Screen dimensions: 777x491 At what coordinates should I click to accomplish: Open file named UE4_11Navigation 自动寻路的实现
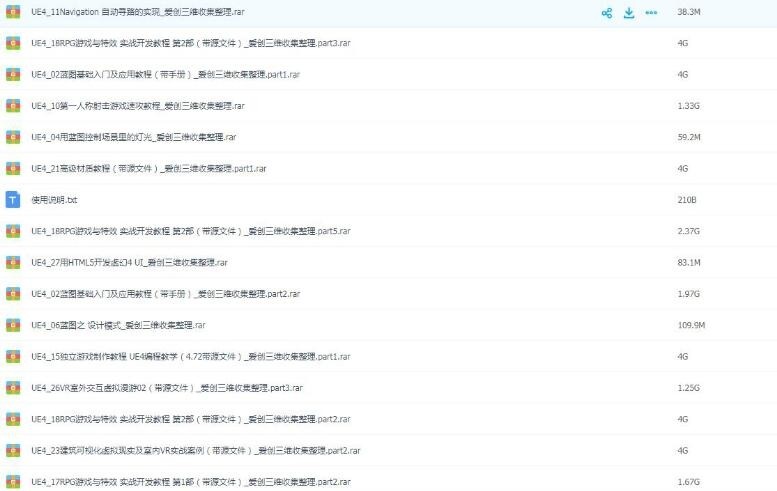pyautogui.click(x=138, y=12)
